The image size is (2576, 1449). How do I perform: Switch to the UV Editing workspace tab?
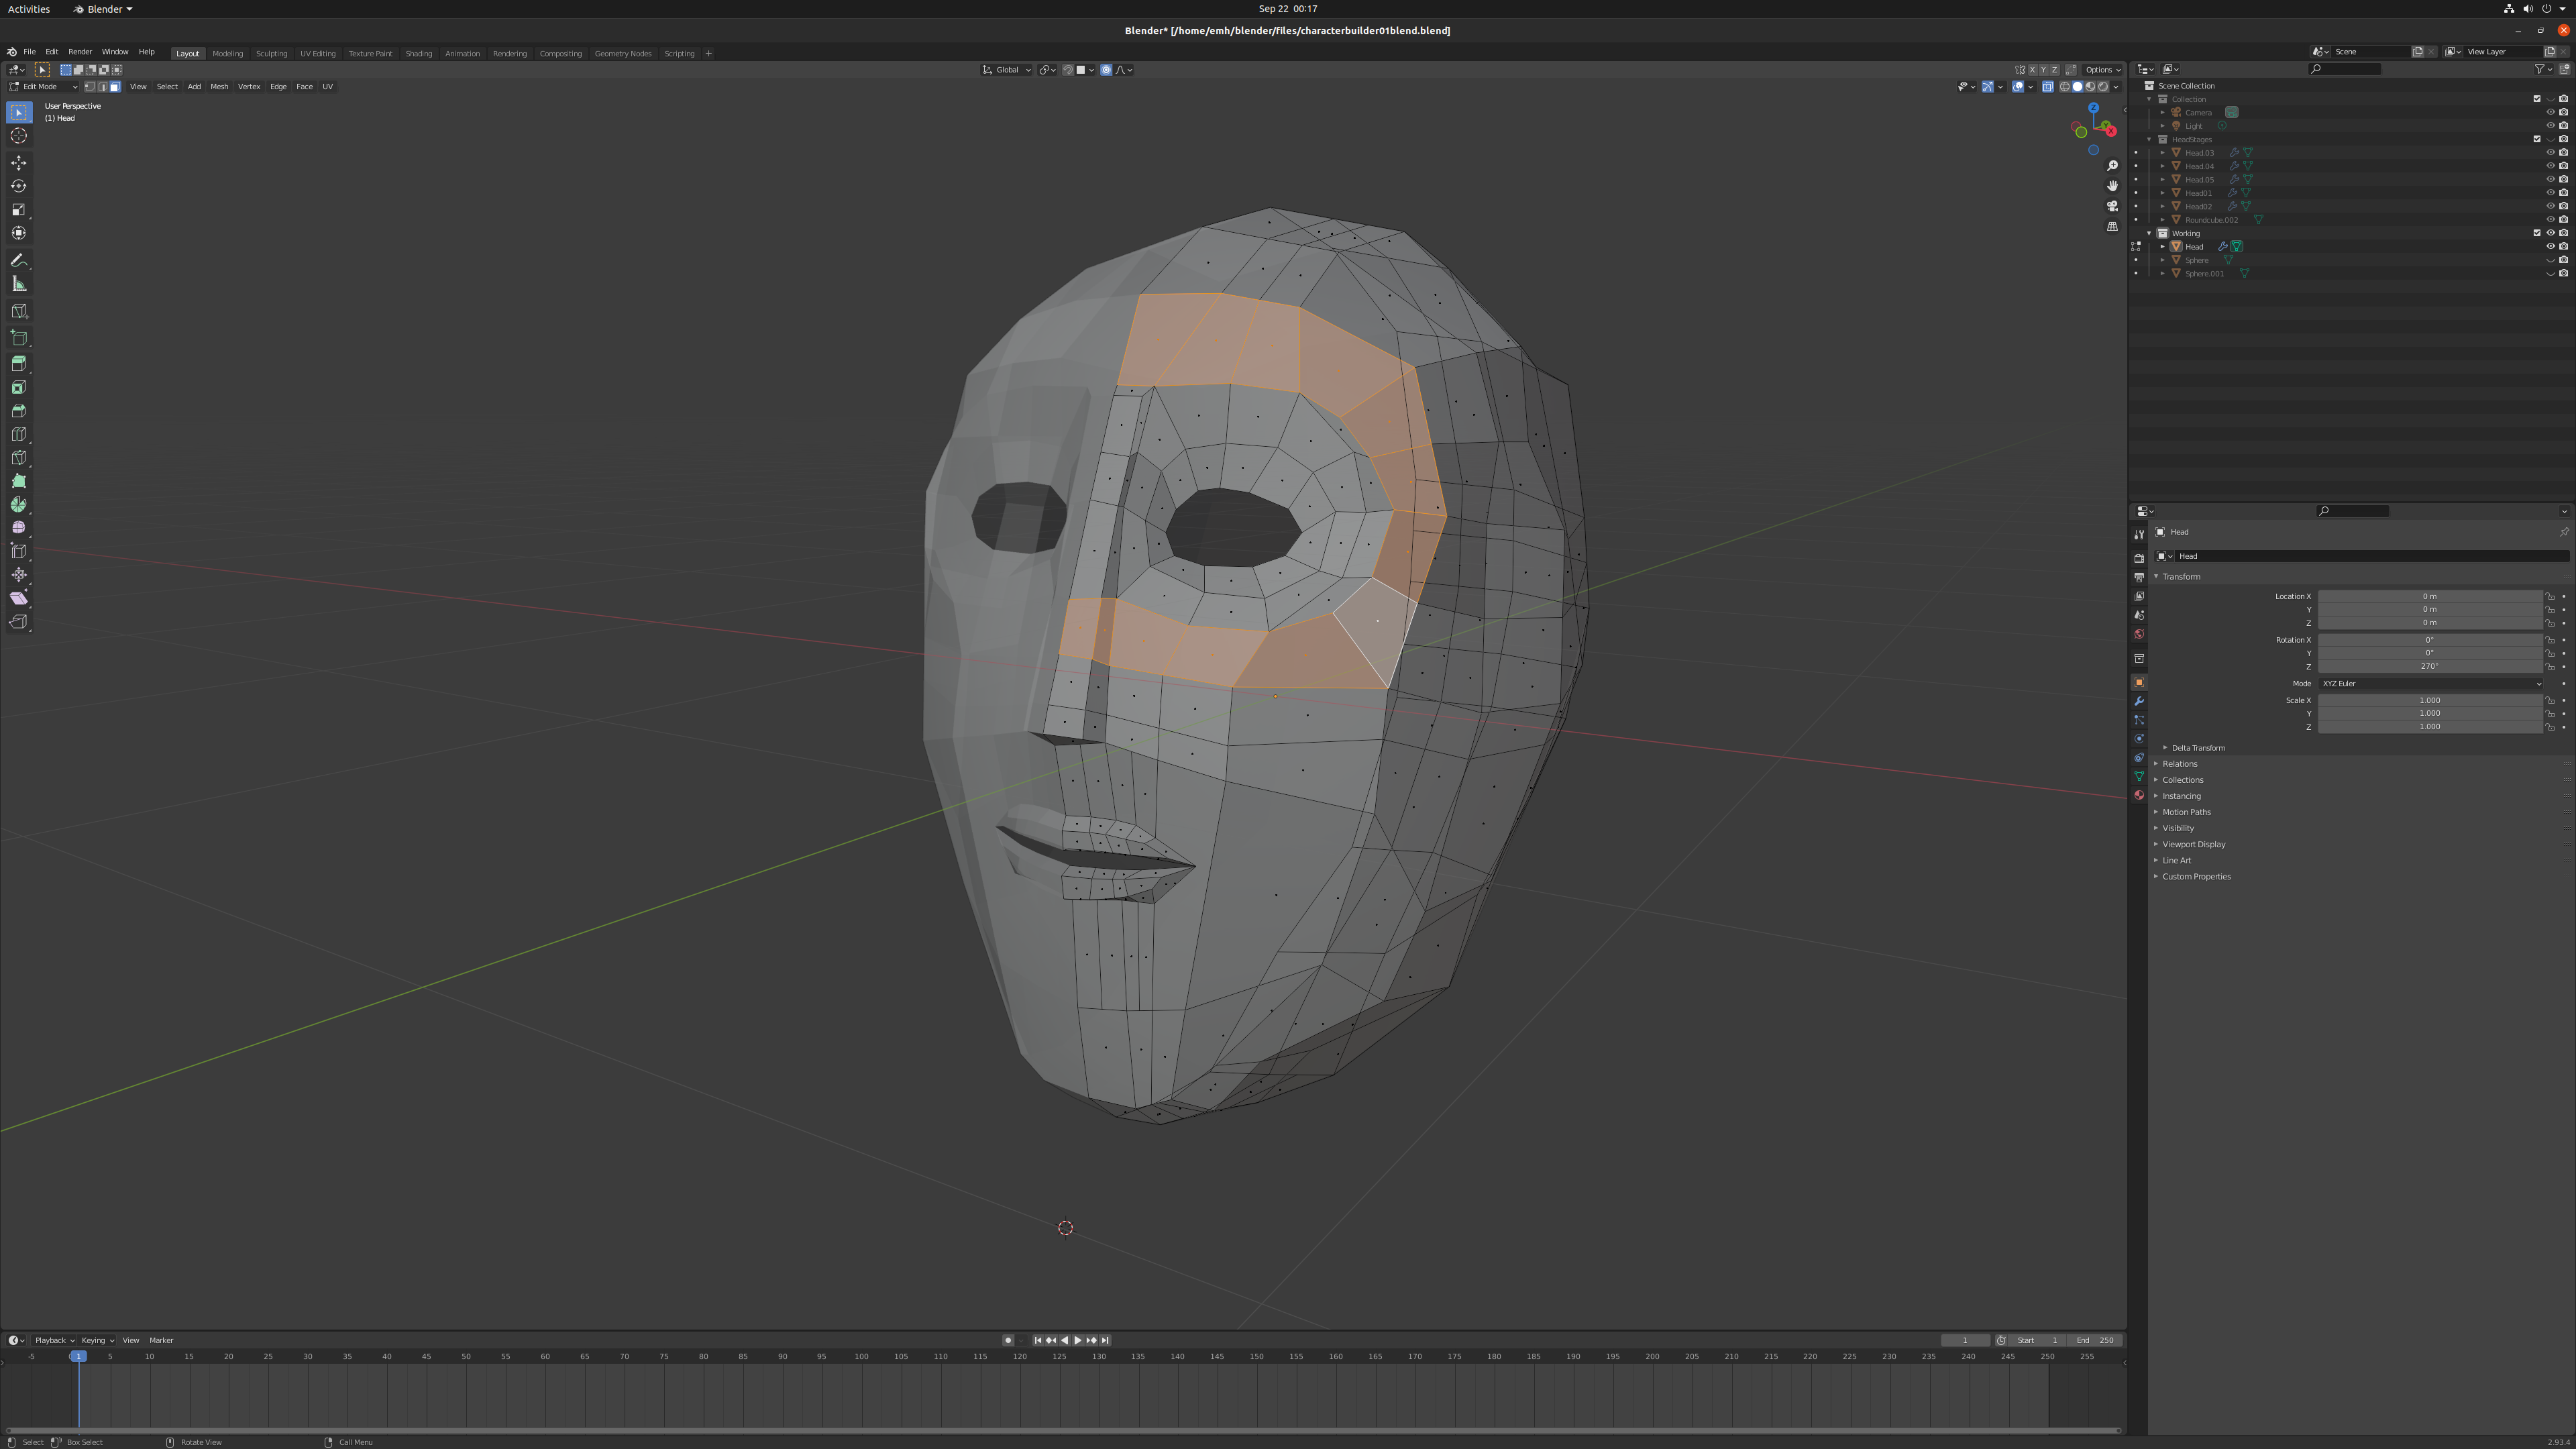[318, 54]
